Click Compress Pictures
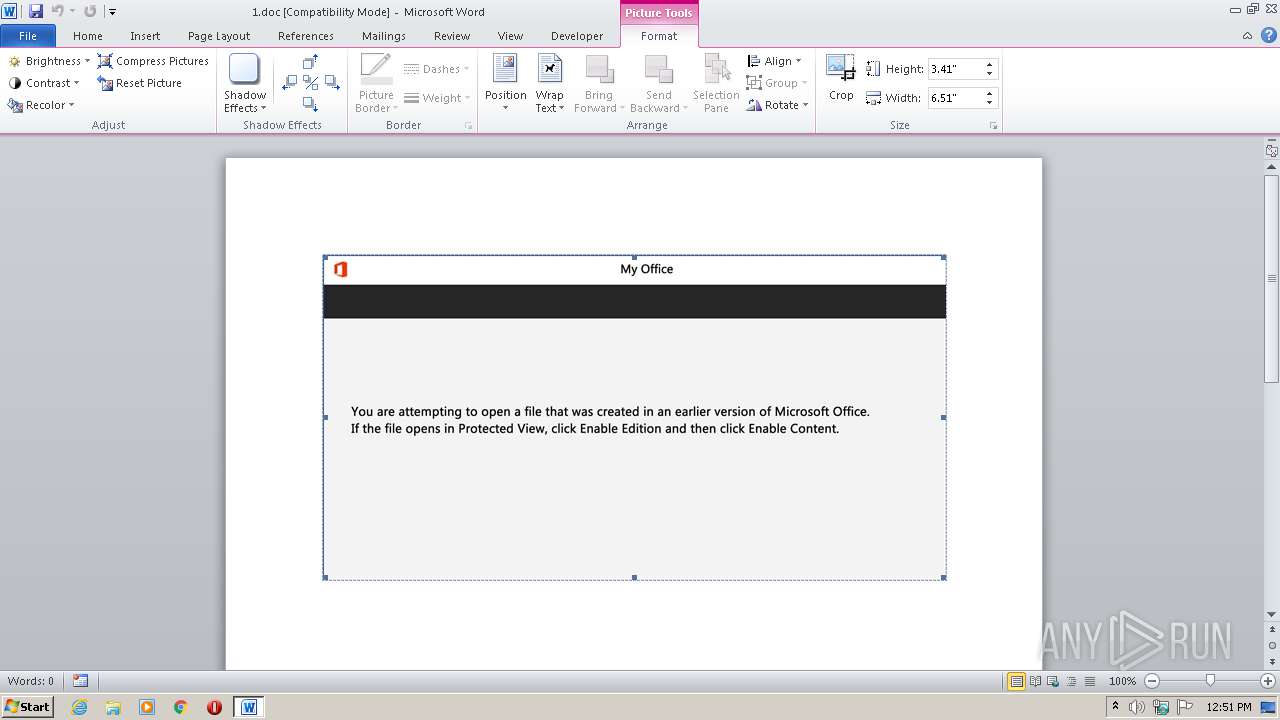Screen dimensions: 1280x720 pyautogui.click(x=153, y=61)
